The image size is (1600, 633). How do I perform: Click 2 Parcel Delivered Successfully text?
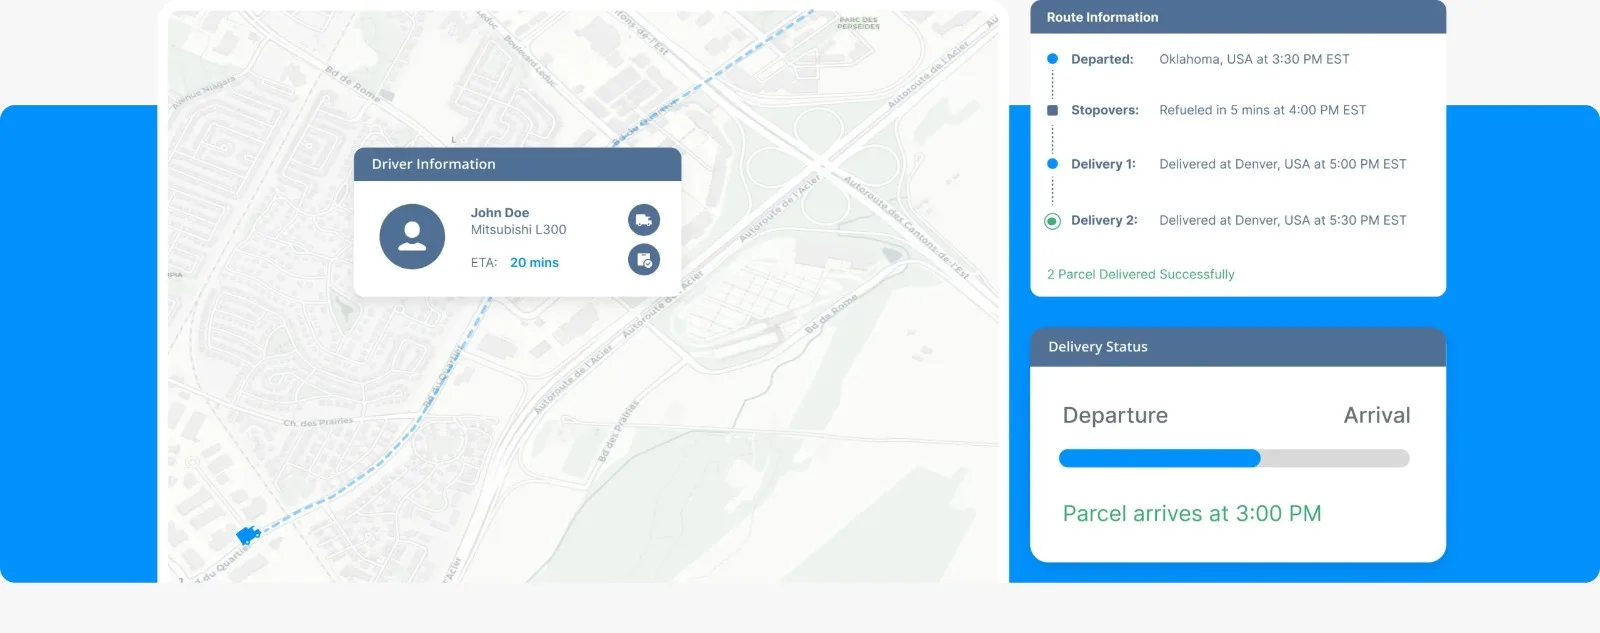(1140, 274)
